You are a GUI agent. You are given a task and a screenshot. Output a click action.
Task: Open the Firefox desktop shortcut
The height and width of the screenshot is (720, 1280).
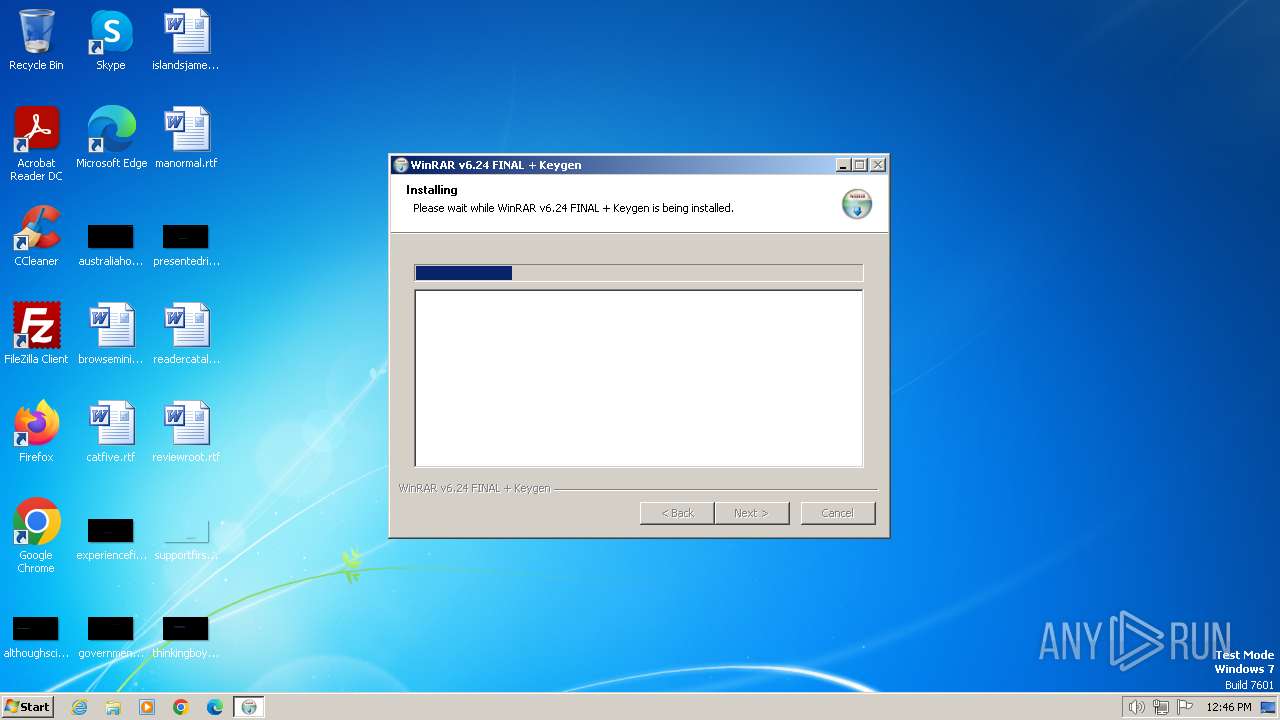[x=36, y=432]
